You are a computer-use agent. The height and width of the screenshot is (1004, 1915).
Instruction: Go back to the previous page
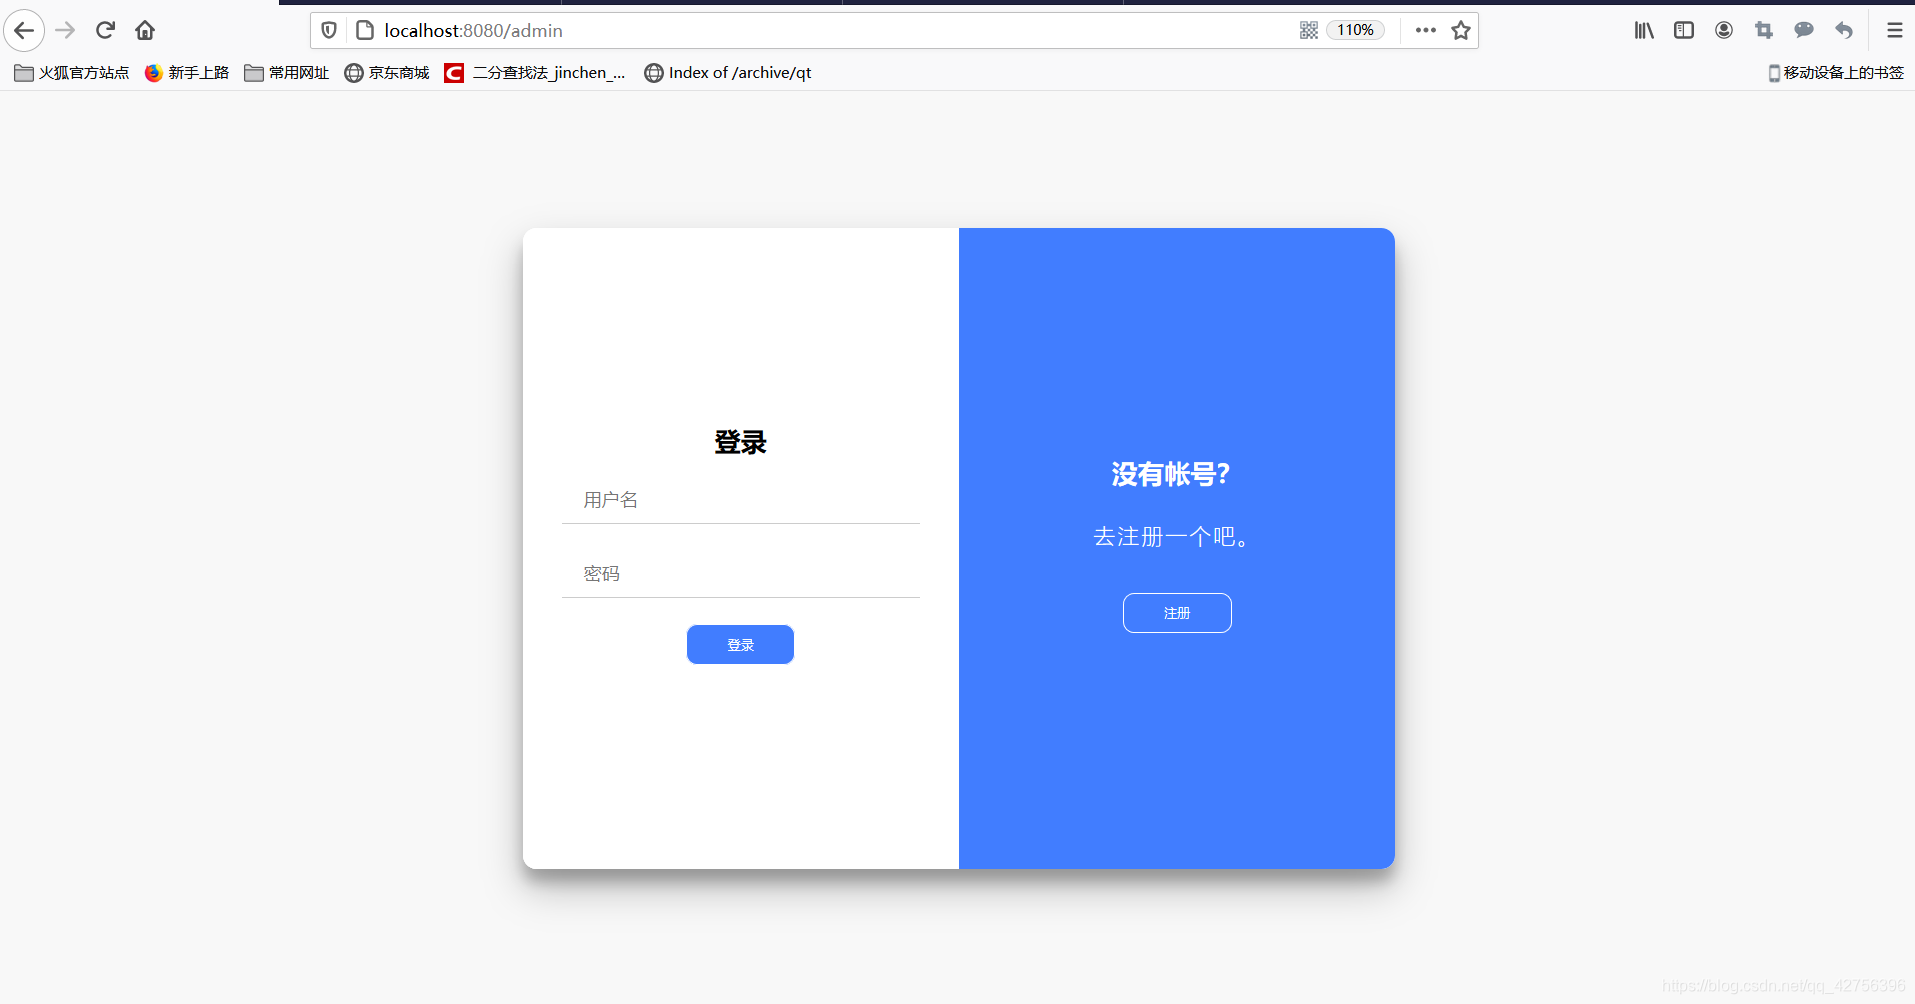click(x=24, y=30)
